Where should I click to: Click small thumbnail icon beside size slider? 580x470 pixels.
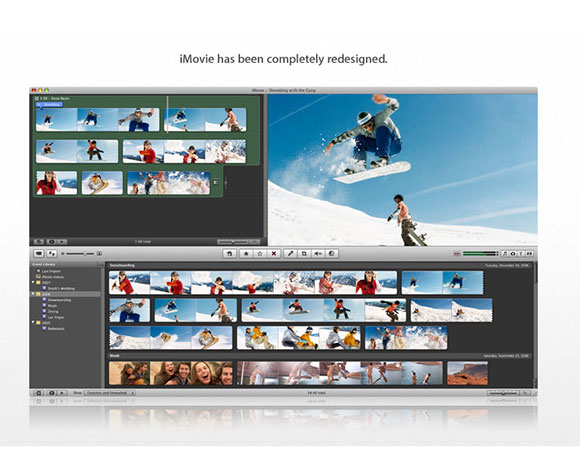63,254
